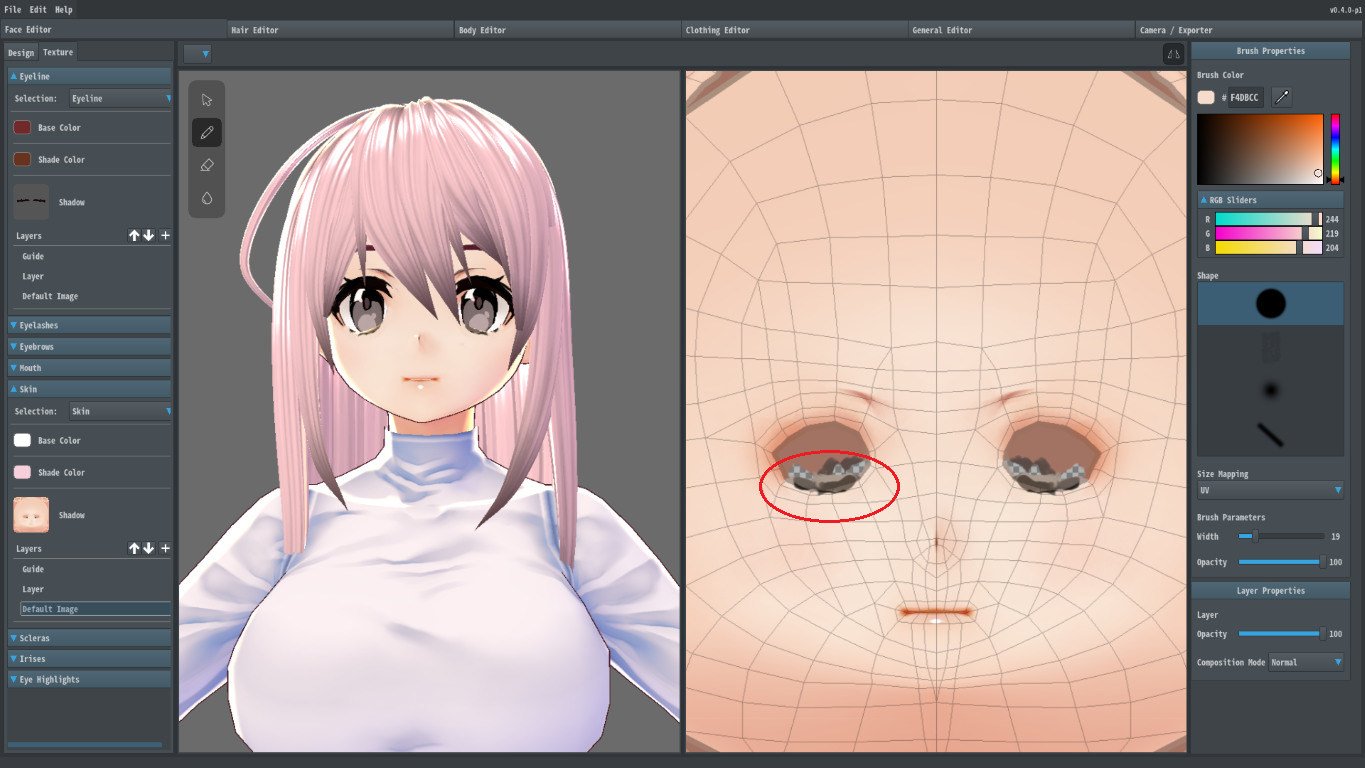Viewport: 1365px width, 768px height.
Task: Move Skin layer up with up arrow
Action: pos(134,549)
